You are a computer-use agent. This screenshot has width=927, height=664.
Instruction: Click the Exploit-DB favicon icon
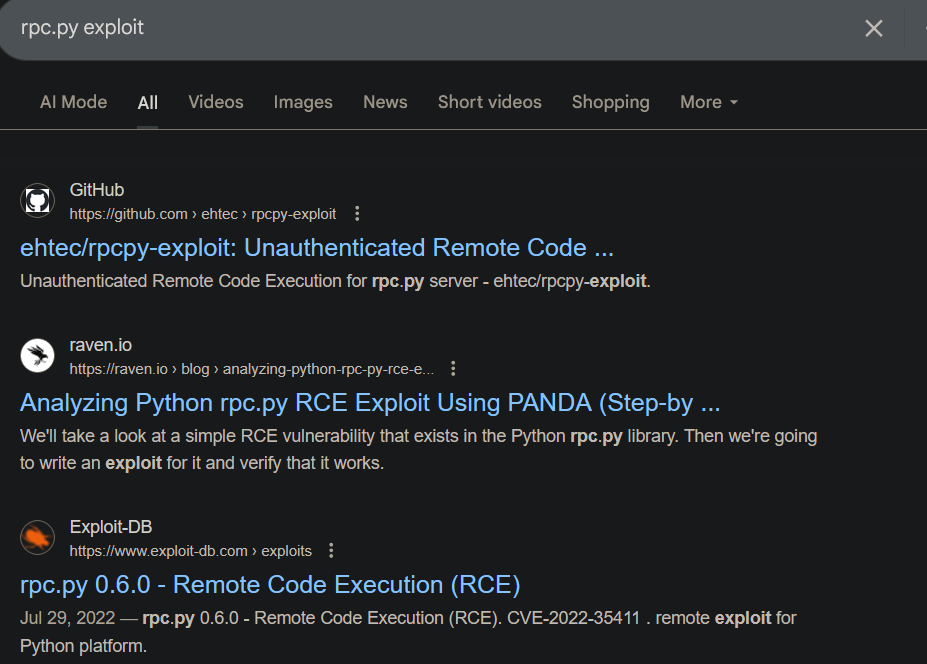(x=37, y=537)
